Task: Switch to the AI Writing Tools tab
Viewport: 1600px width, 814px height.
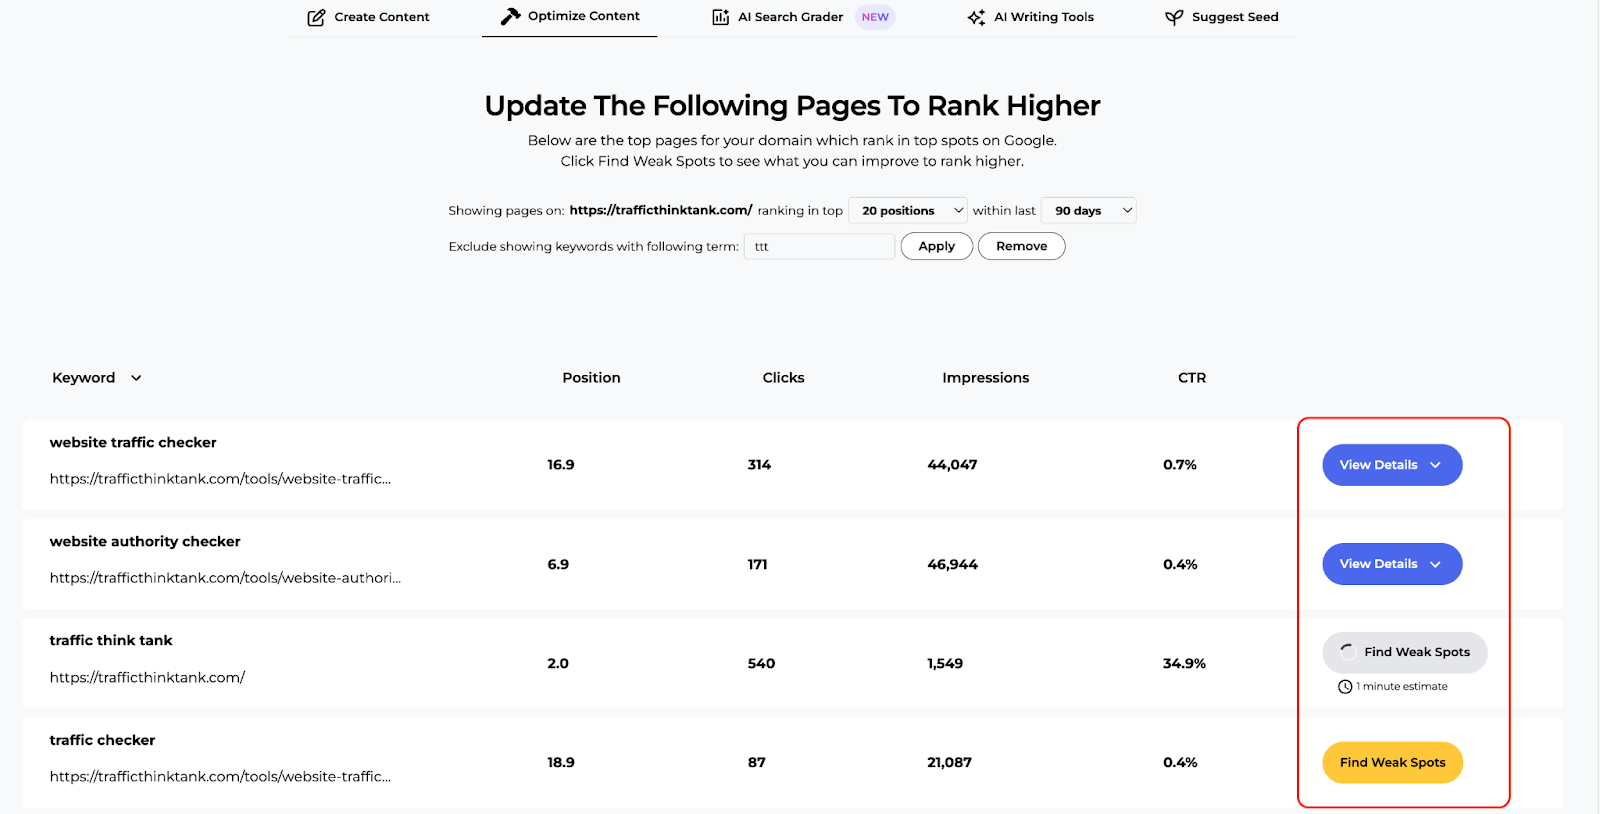Action: 1043,17
